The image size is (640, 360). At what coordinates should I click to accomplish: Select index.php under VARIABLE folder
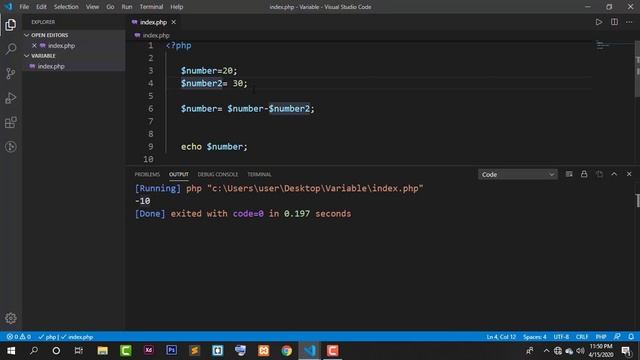tap(51, 66)
